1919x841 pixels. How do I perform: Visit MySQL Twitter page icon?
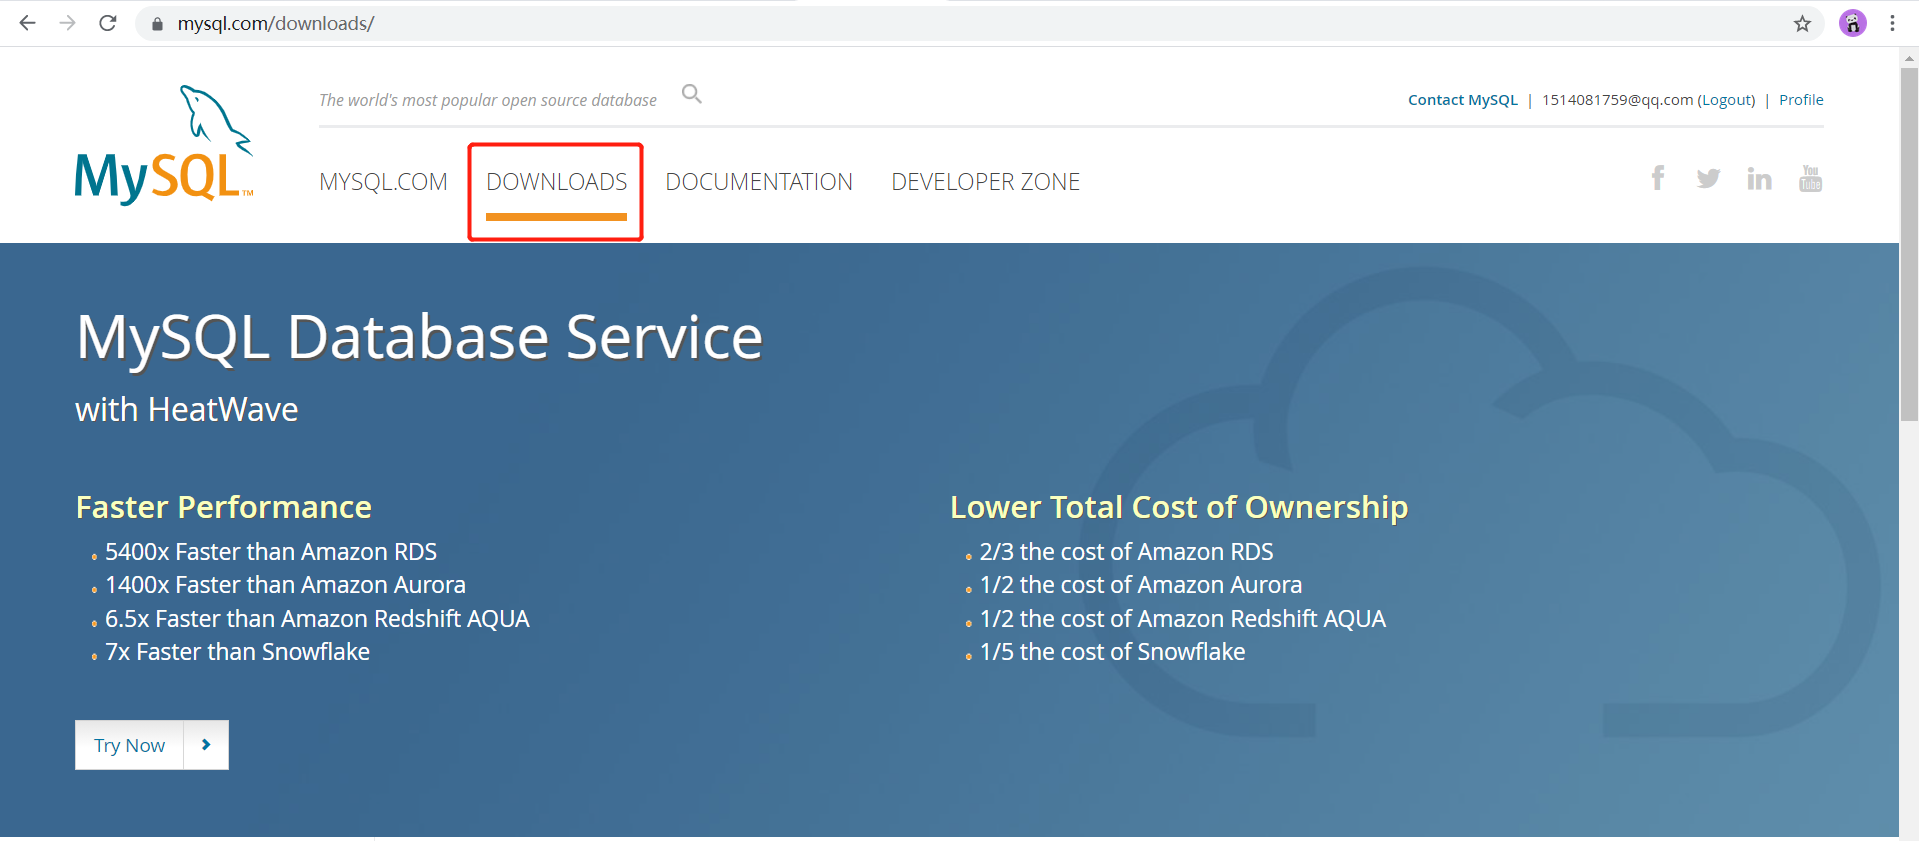click(1708, 178)
